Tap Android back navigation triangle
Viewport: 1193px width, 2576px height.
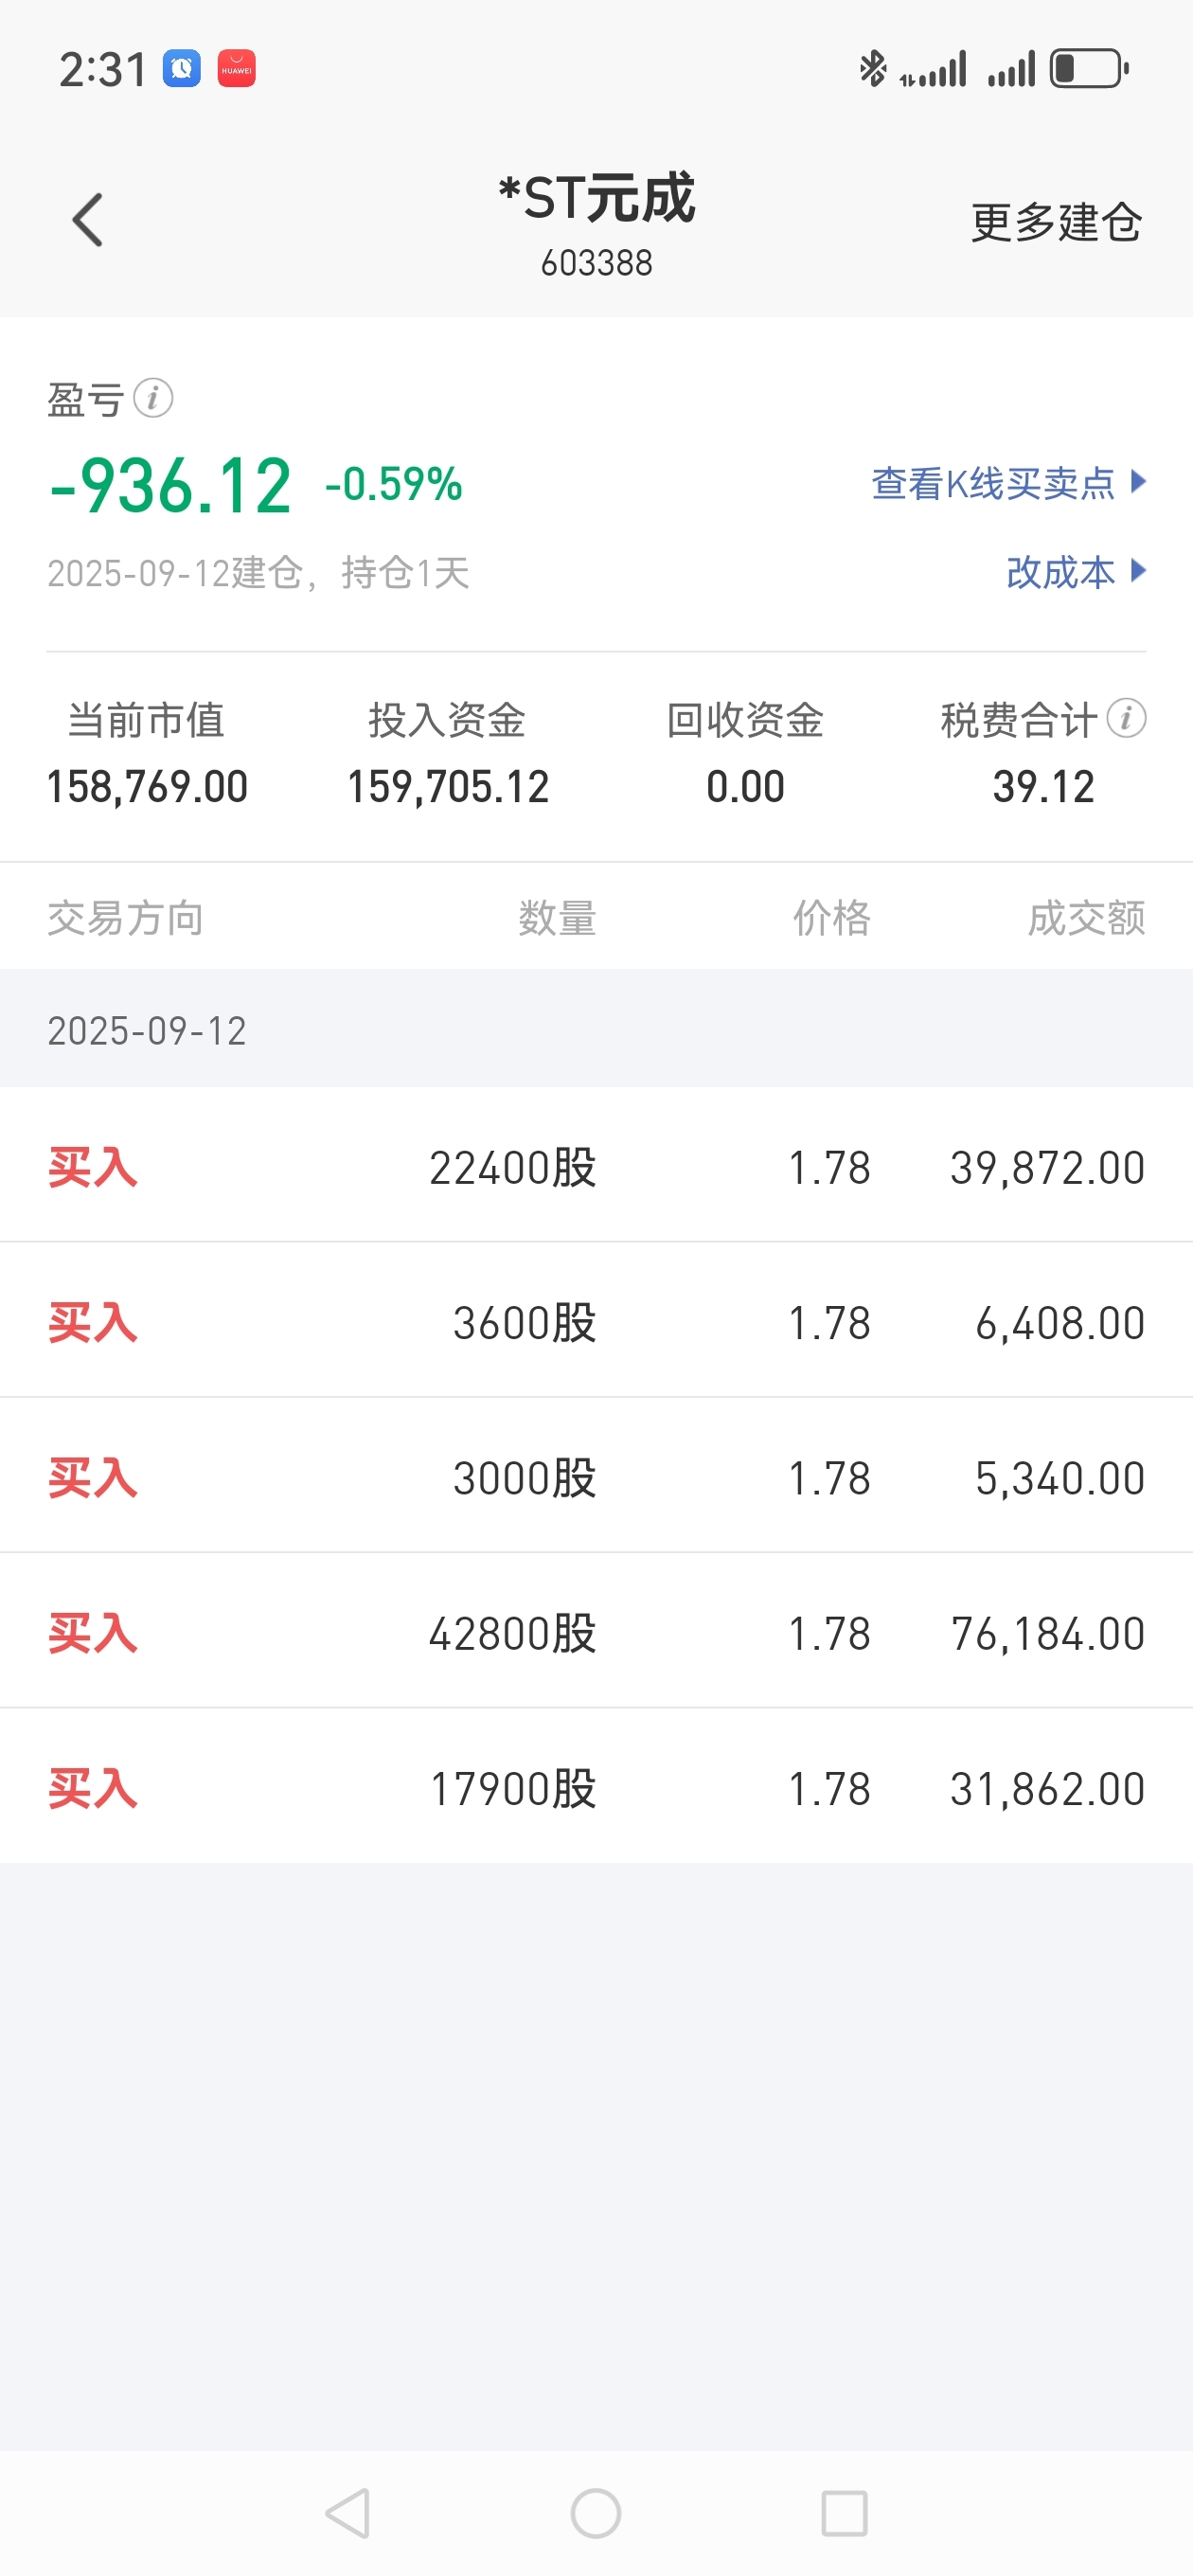pos(348,2513)
